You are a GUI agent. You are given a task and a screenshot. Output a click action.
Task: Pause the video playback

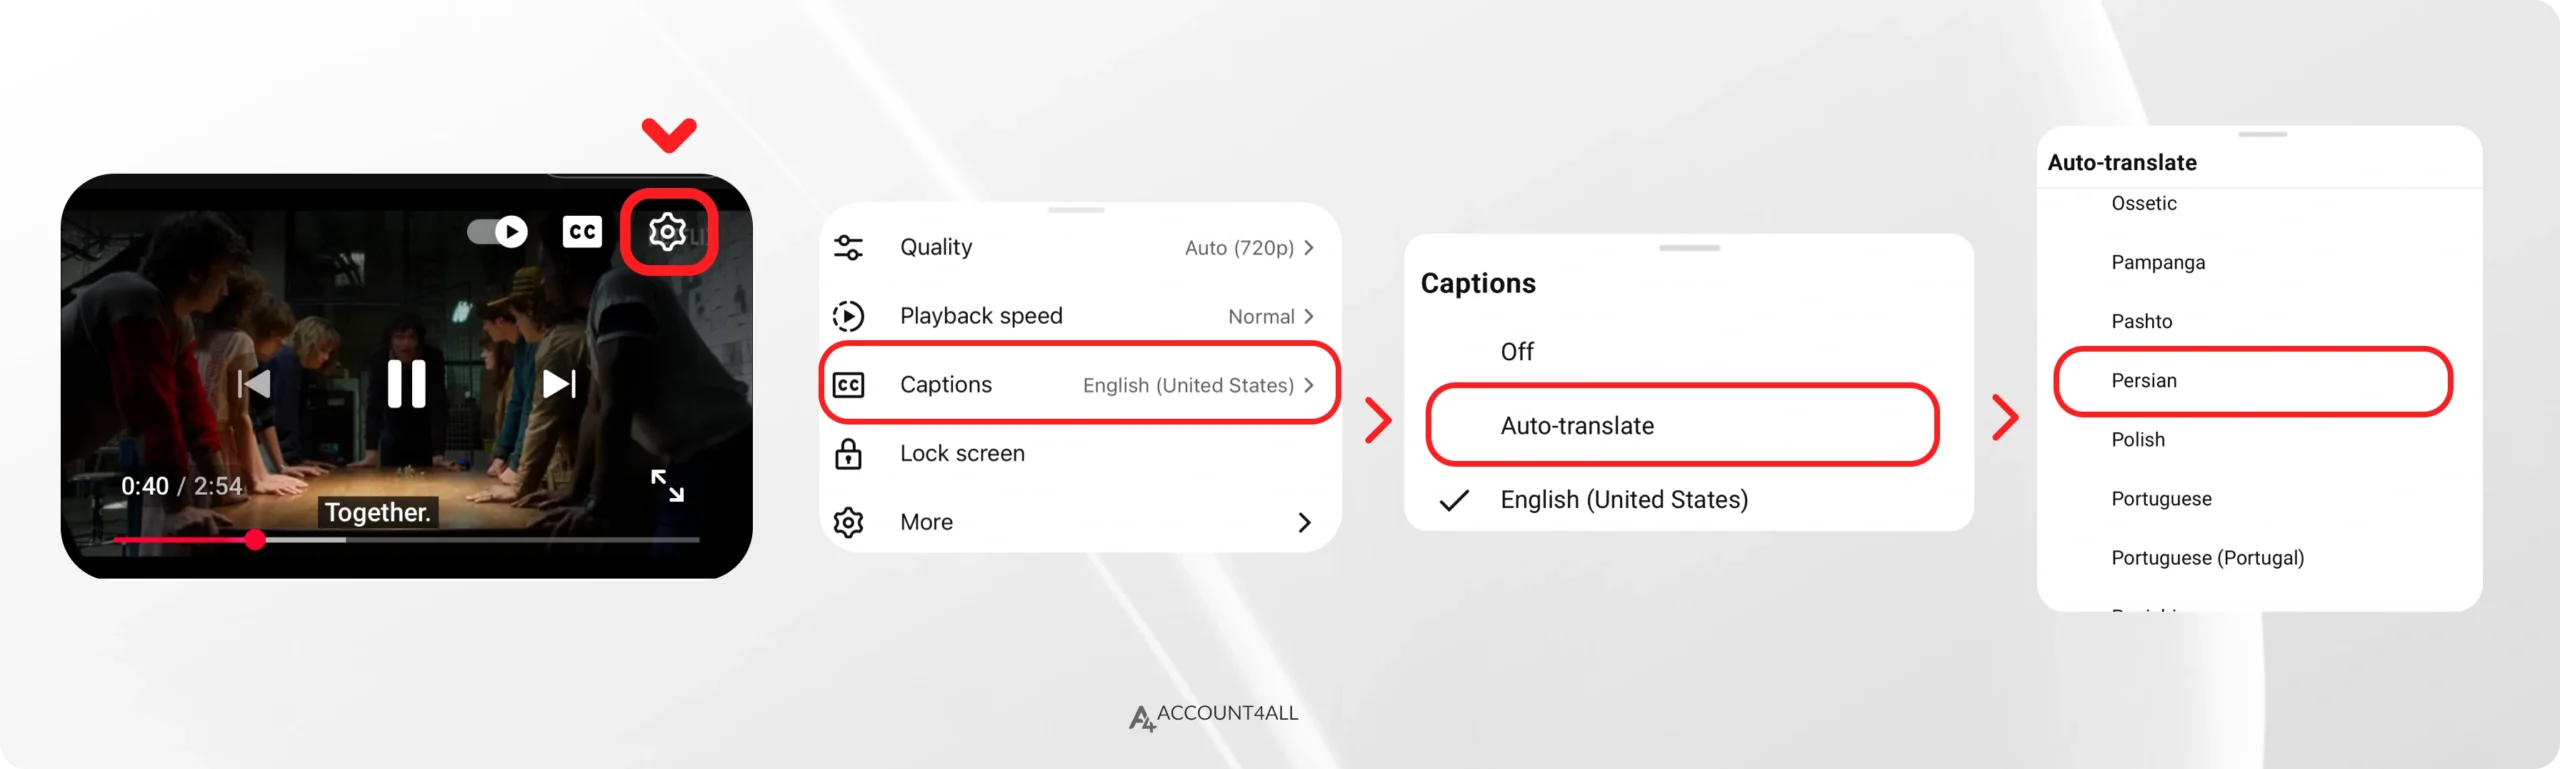[406, 384]
